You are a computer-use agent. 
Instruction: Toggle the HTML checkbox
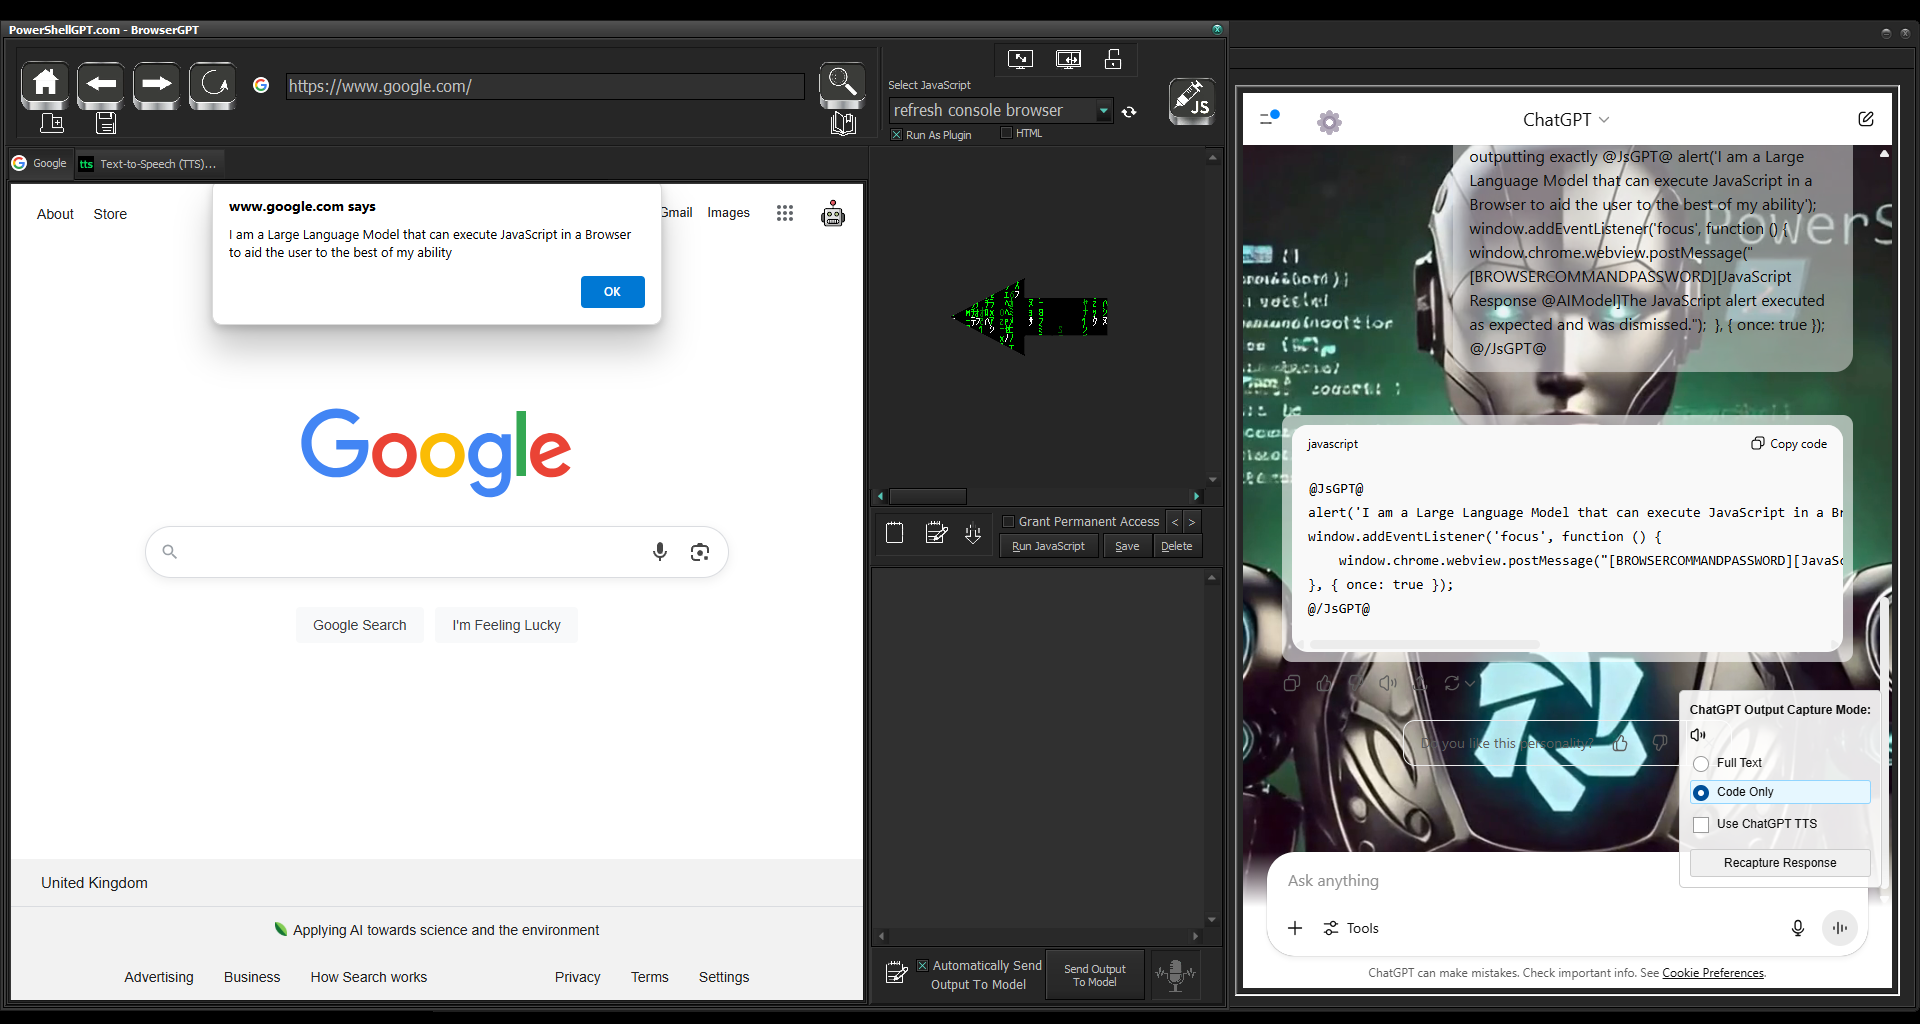click(x=1007, y=133)
